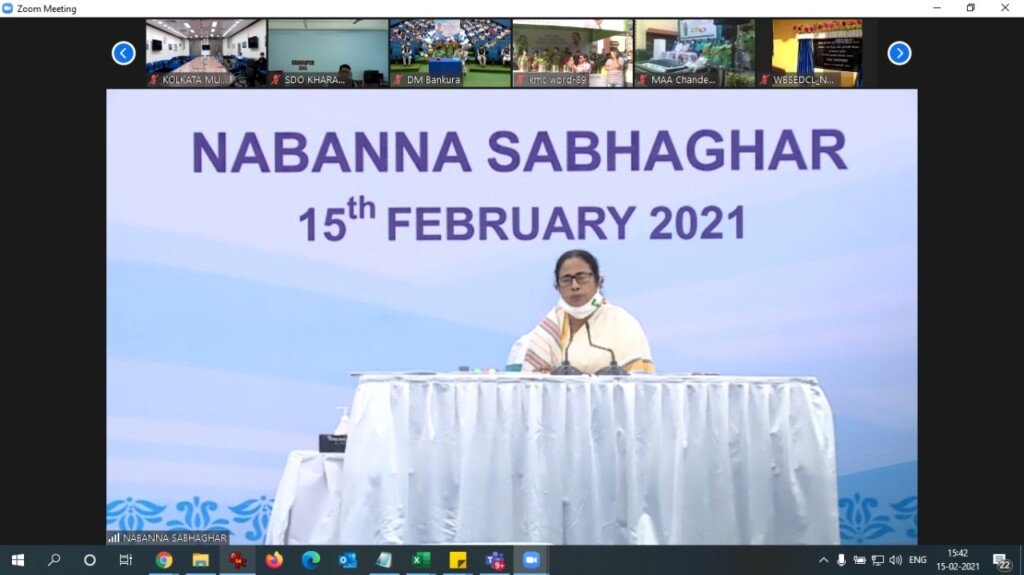This screenshot has width=1024, height=575.
Task: Click the Zoom app taskbar icon
Action: 531,560
